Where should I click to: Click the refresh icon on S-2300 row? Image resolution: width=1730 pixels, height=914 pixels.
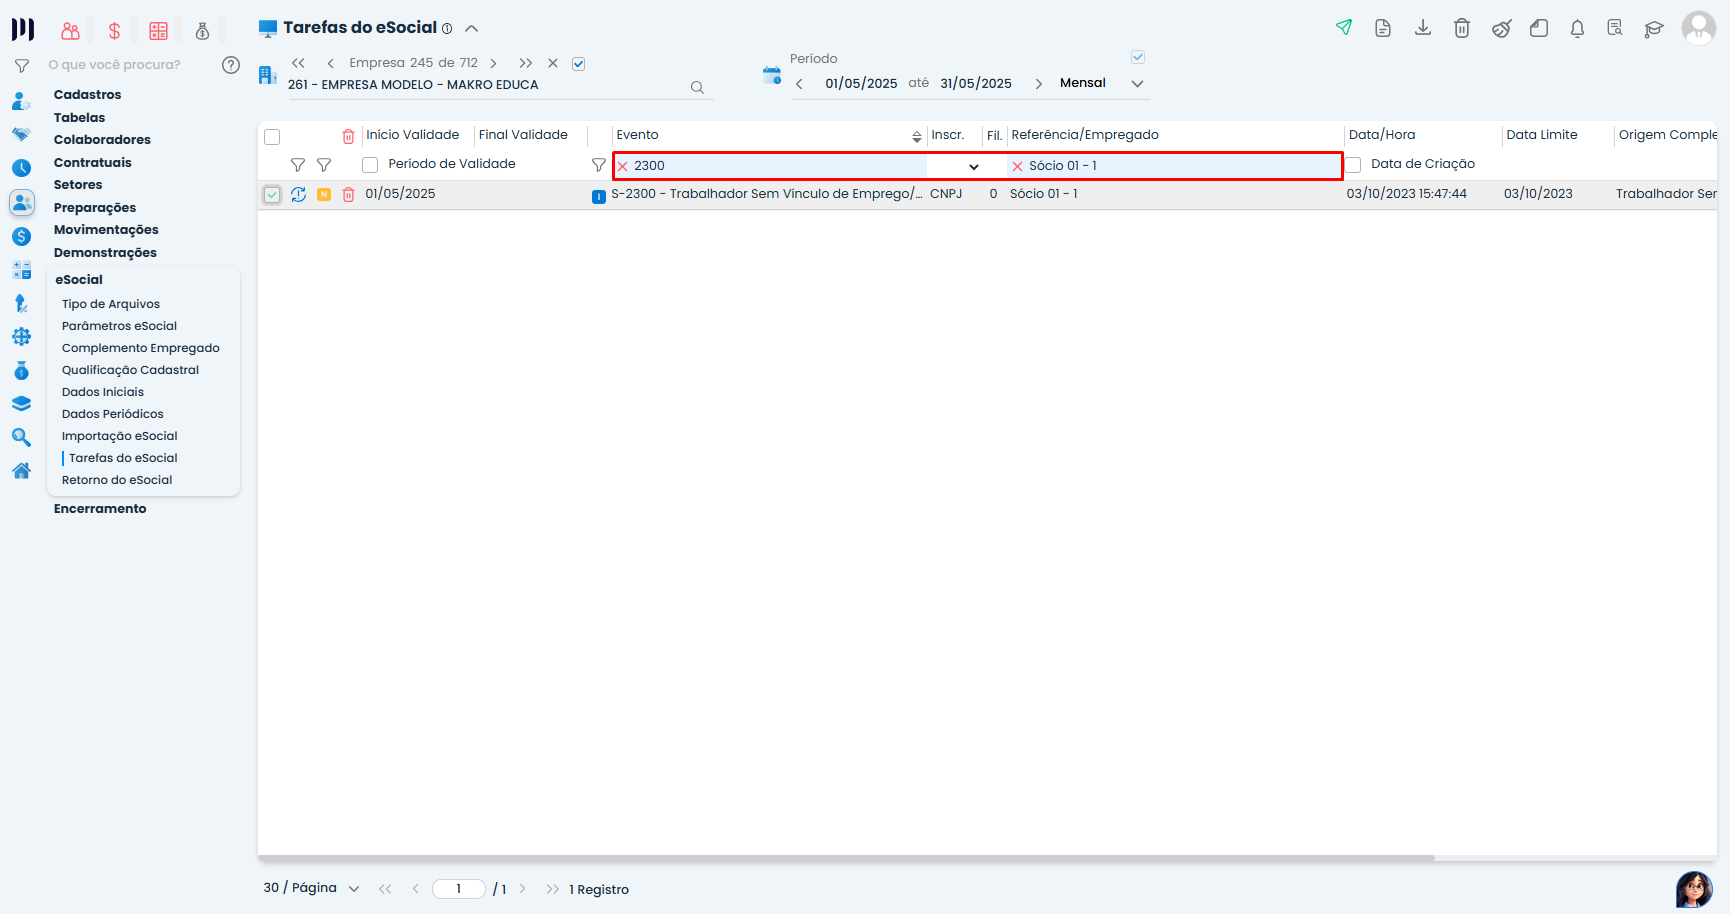tap(298, 194)
